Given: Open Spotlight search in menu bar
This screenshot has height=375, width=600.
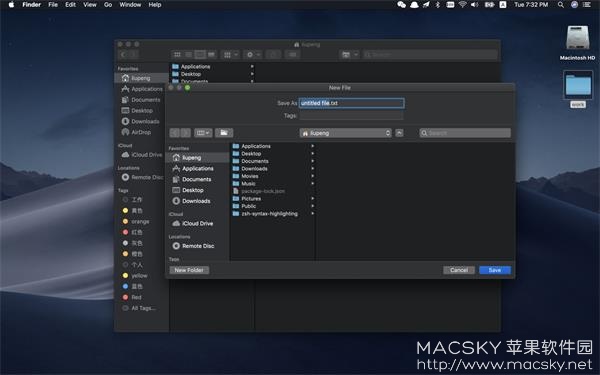Looking at the screenshot, I should tap(561, 5).
